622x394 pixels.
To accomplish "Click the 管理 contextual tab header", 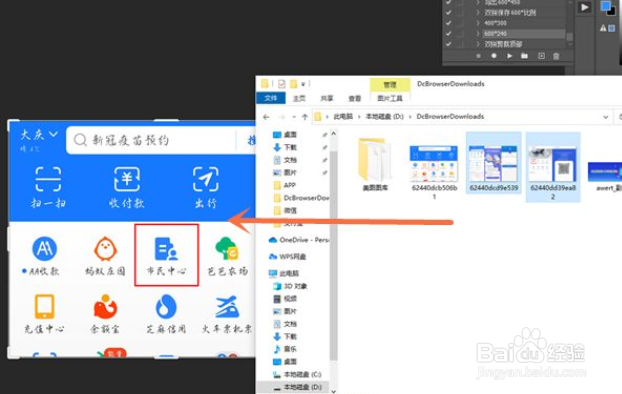I will (x=390, y=85).
